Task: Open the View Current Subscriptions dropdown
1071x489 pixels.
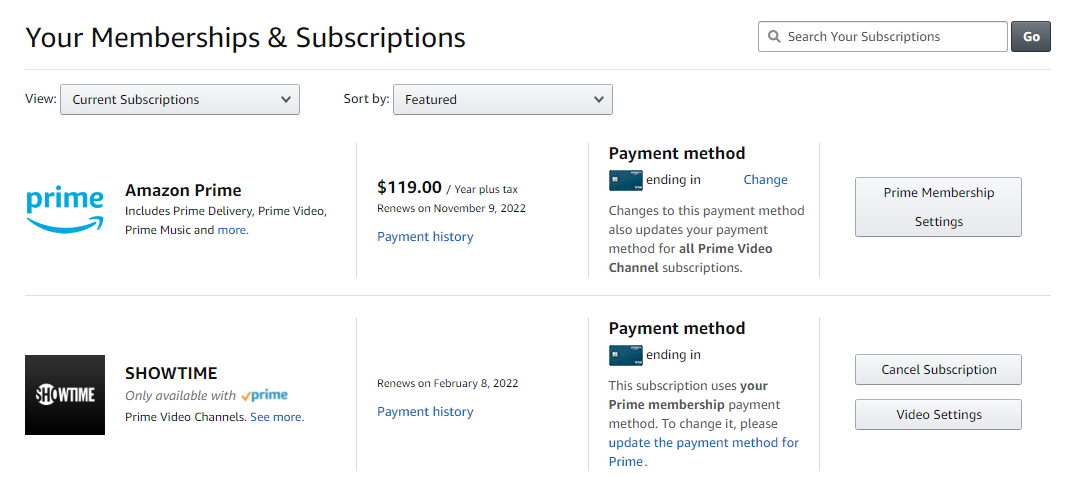Action: click(180, 100)
